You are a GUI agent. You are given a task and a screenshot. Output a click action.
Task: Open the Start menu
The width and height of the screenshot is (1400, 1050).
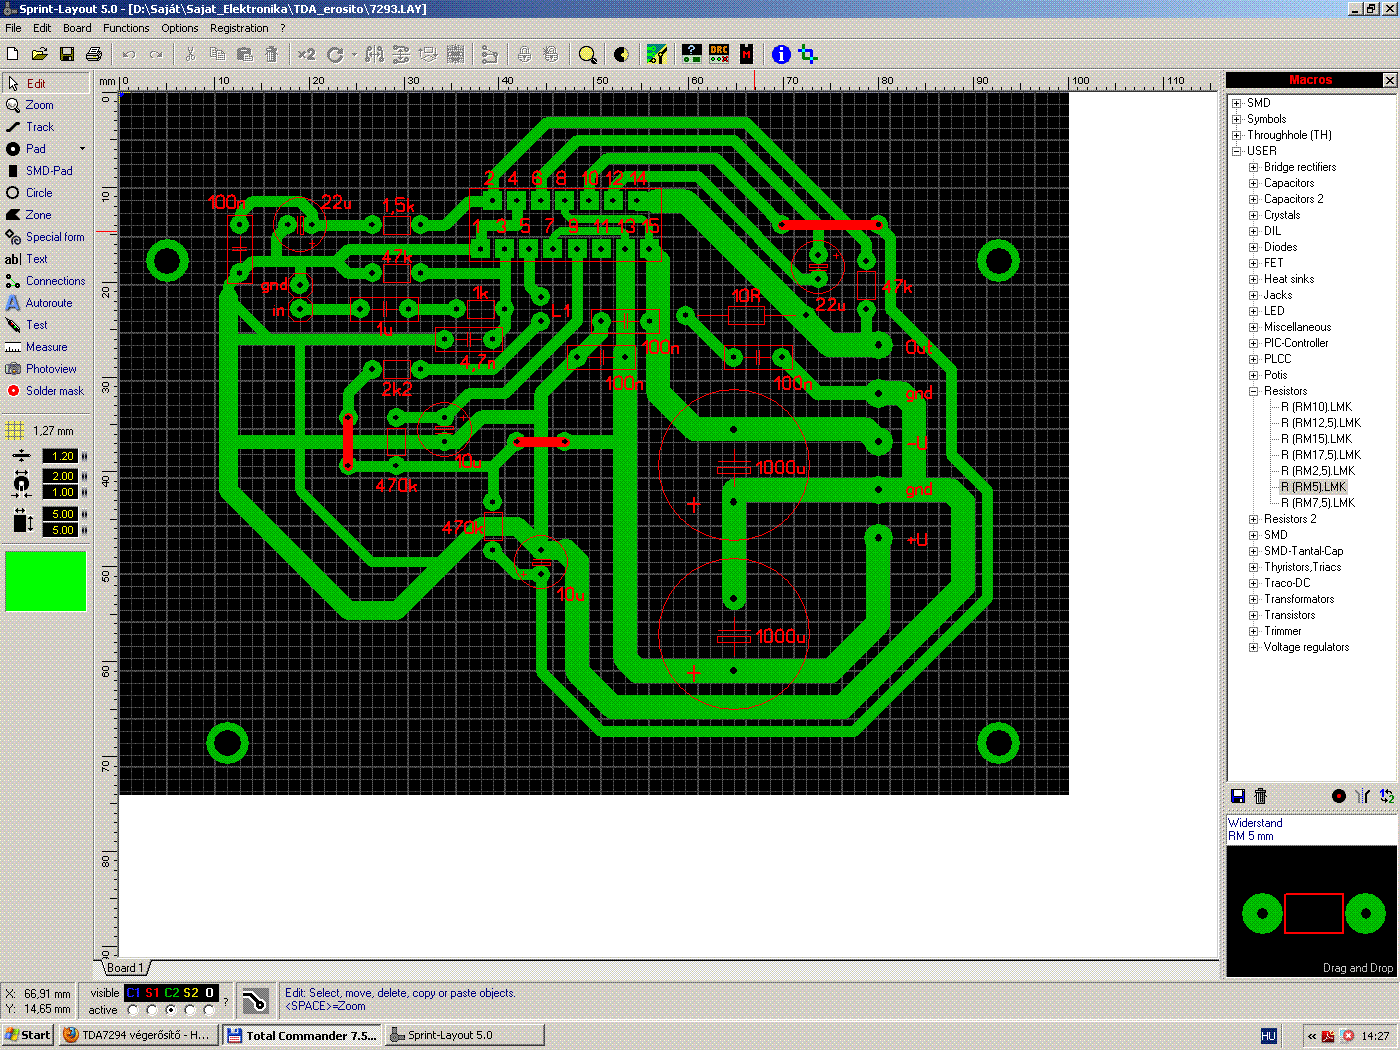click(x=28, y=1035)
